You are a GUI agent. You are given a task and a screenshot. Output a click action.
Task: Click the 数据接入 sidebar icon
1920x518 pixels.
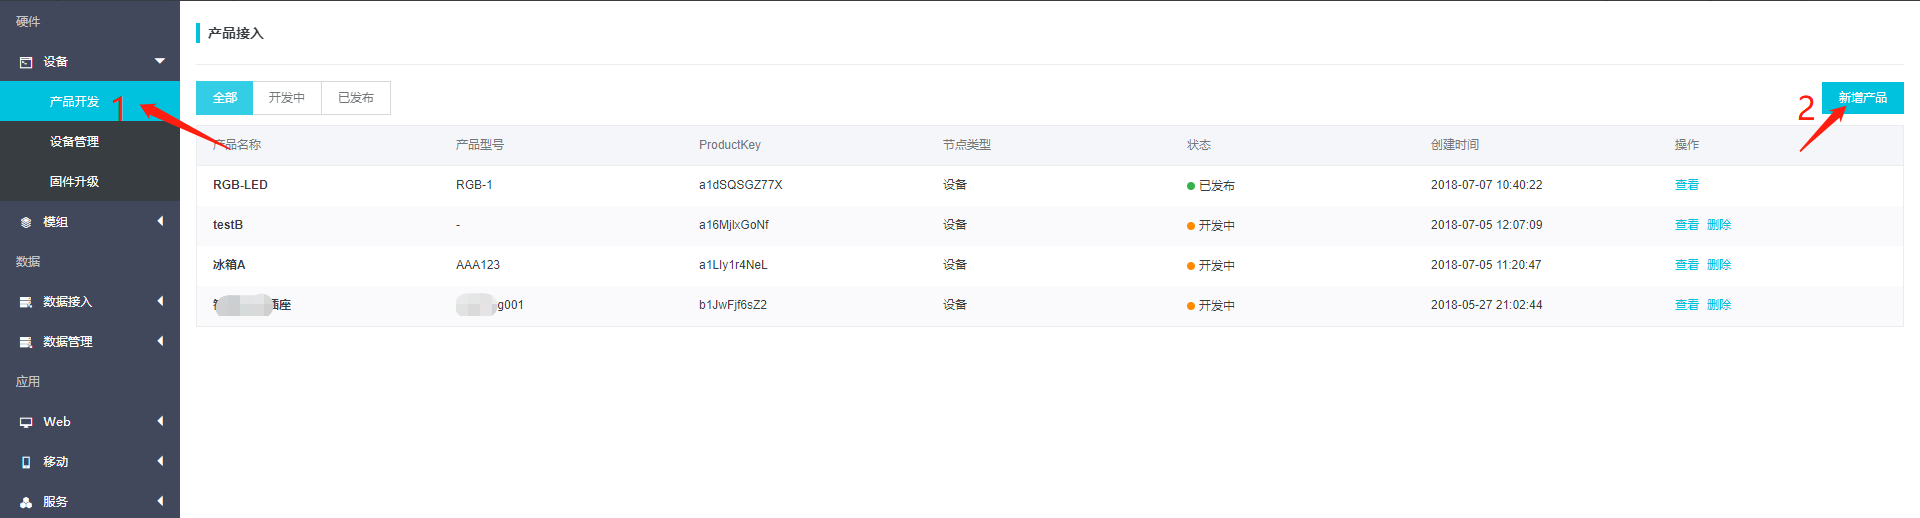(x=26, y=302)
